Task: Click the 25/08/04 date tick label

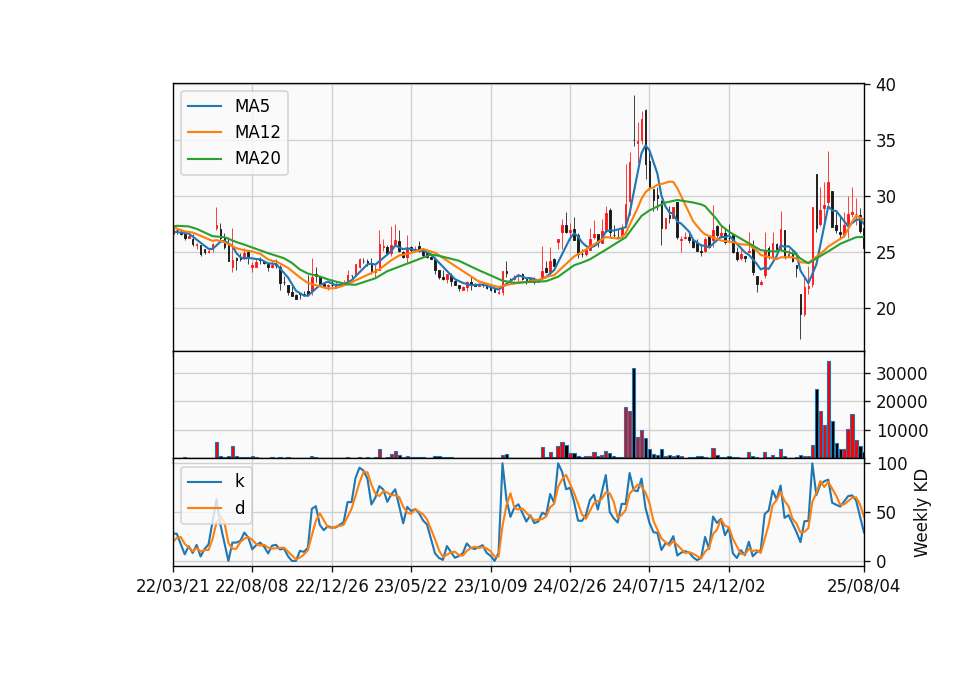Action: coord(864,586)
